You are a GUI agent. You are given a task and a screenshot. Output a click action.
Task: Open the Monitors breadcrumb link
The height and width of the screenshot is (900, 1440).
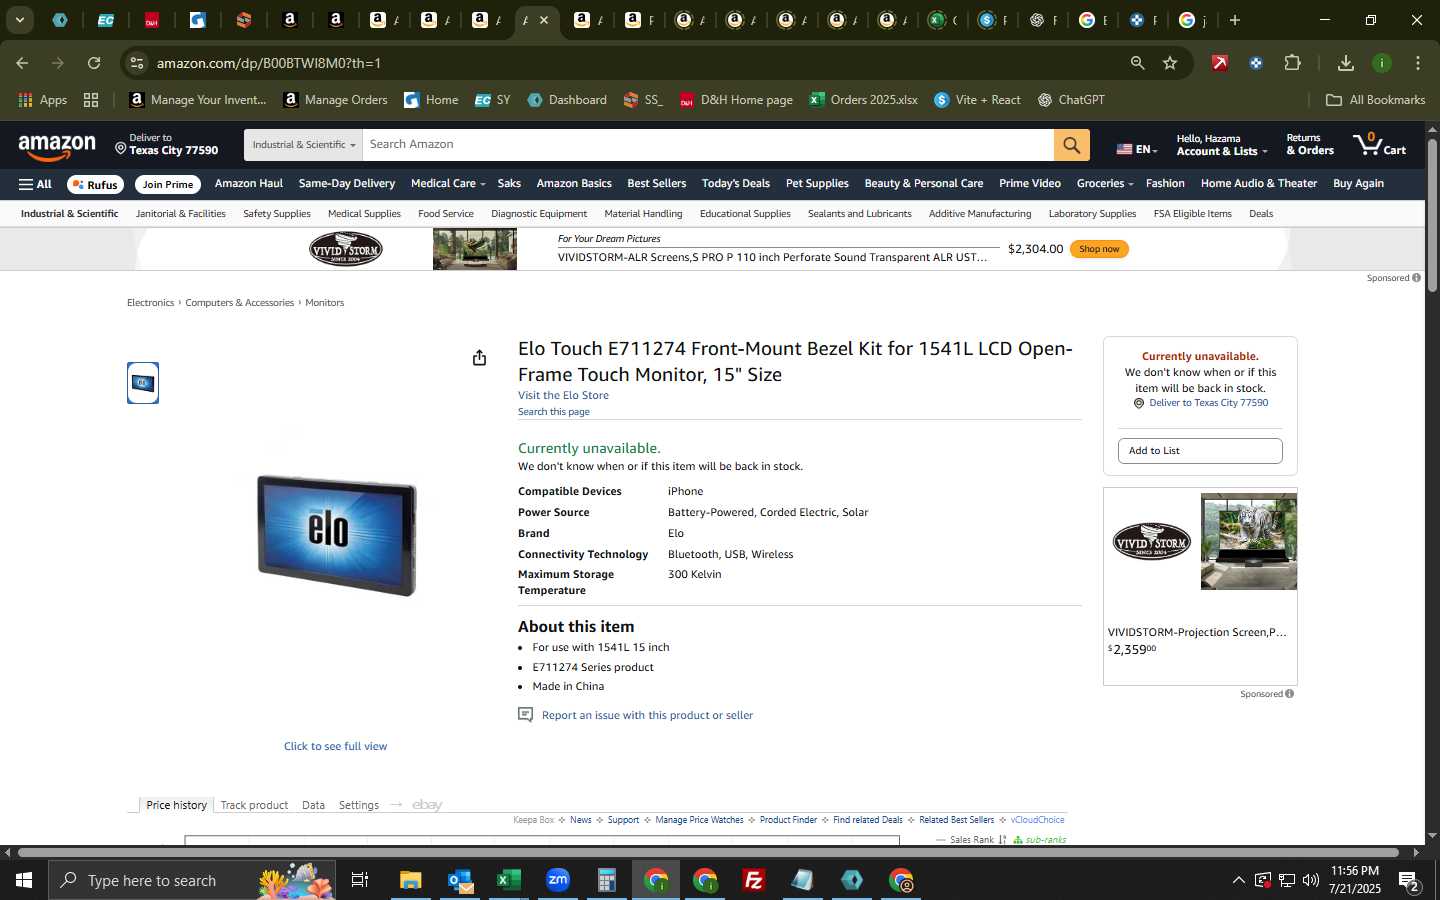(x=324, y=303)
